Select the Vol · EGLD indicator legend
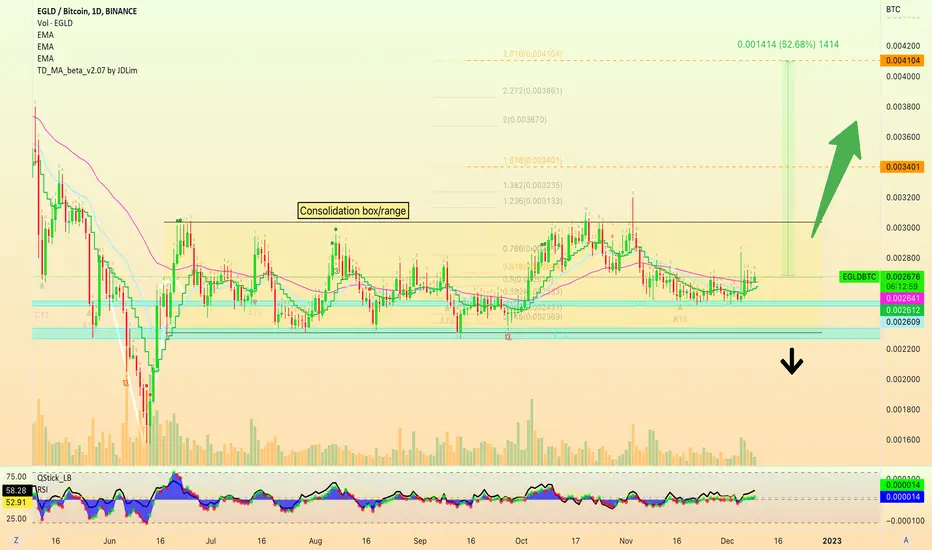The height and width of the screenshot is (550, 932). pyautogui.click(x=55, y=23)
